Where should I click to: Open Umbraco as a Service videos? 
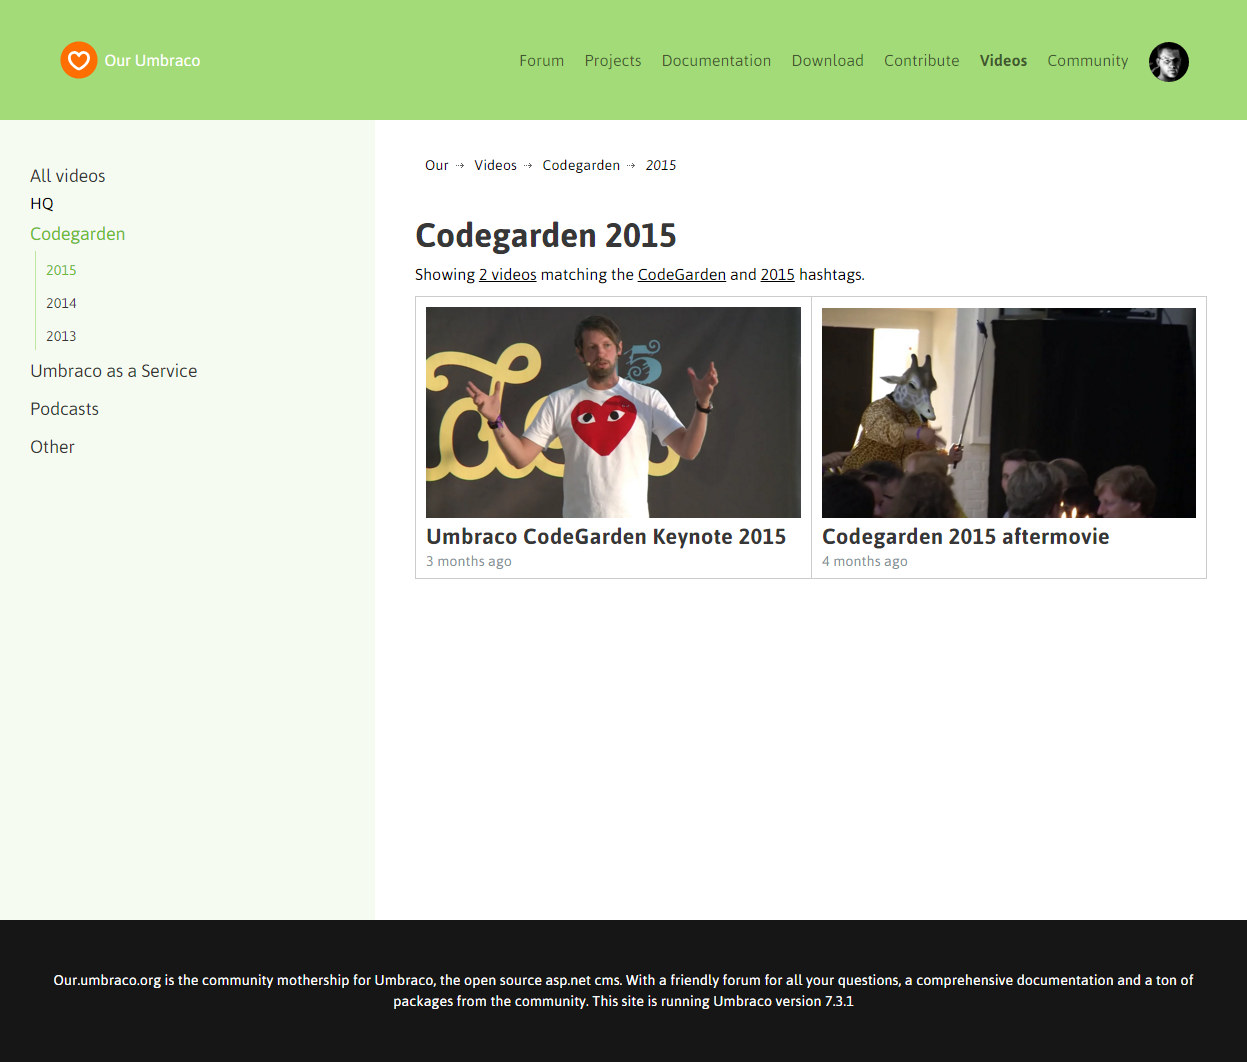[114, 371]
